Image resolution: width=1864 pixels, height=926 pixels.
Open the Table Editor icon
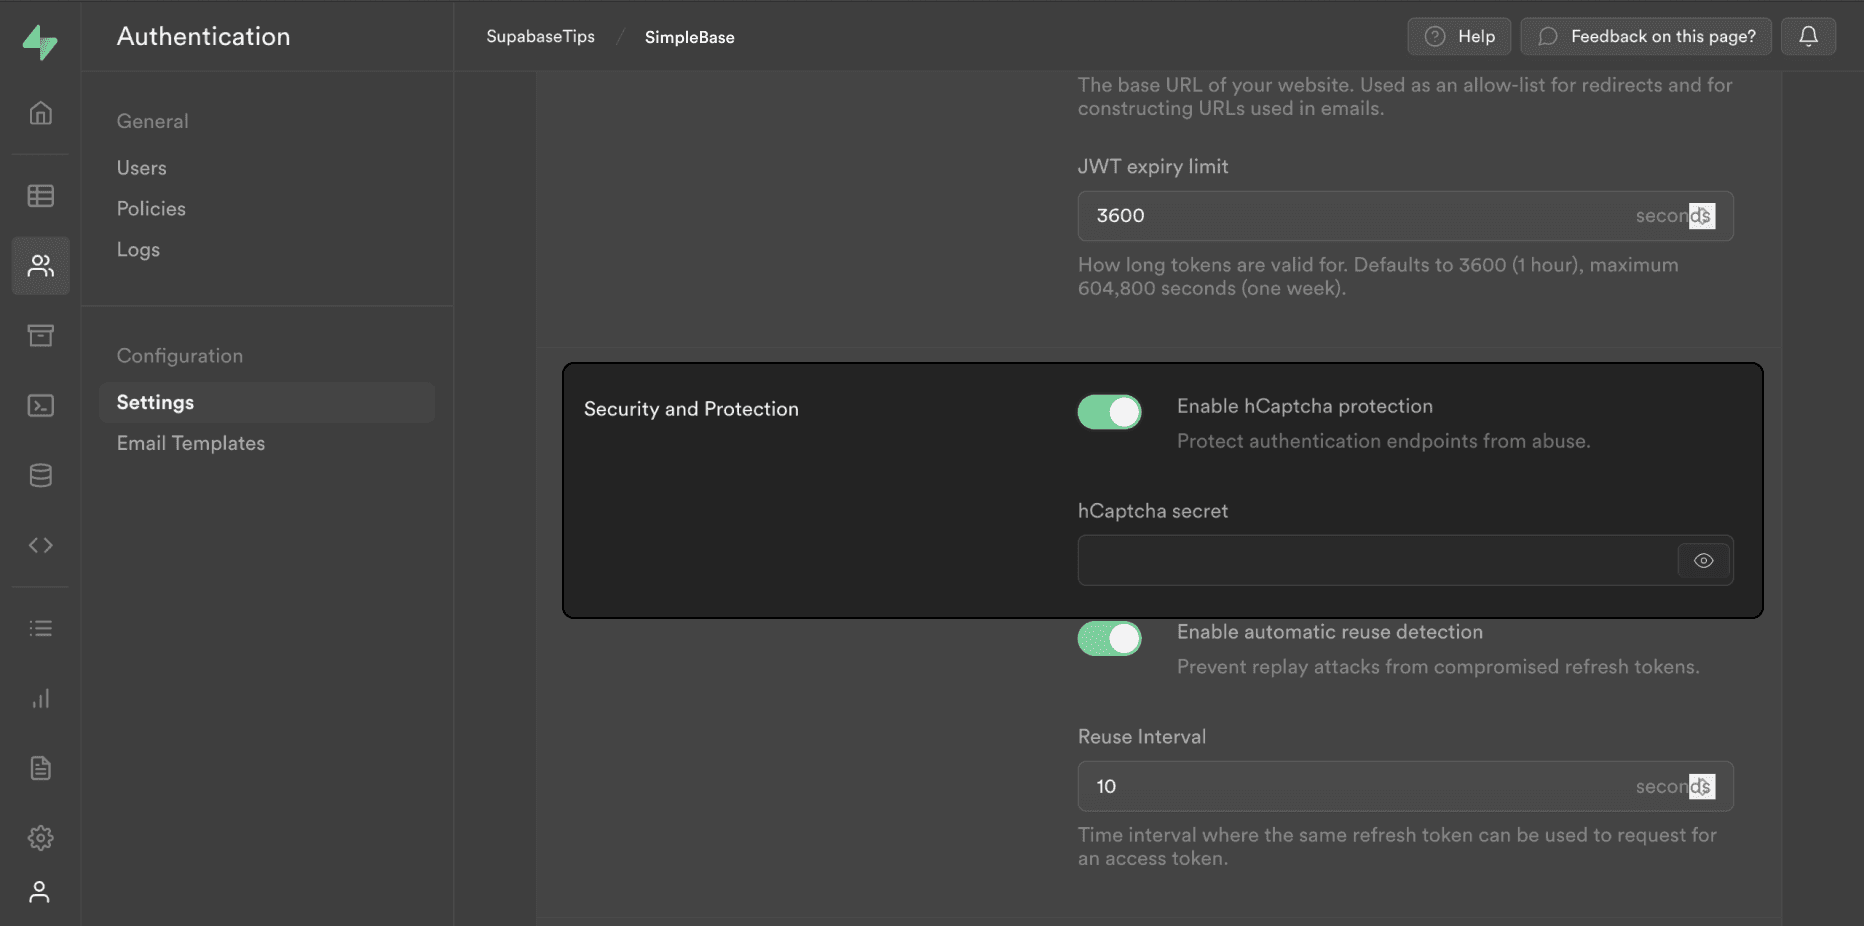pyautogui.click(x=40, y=196)
